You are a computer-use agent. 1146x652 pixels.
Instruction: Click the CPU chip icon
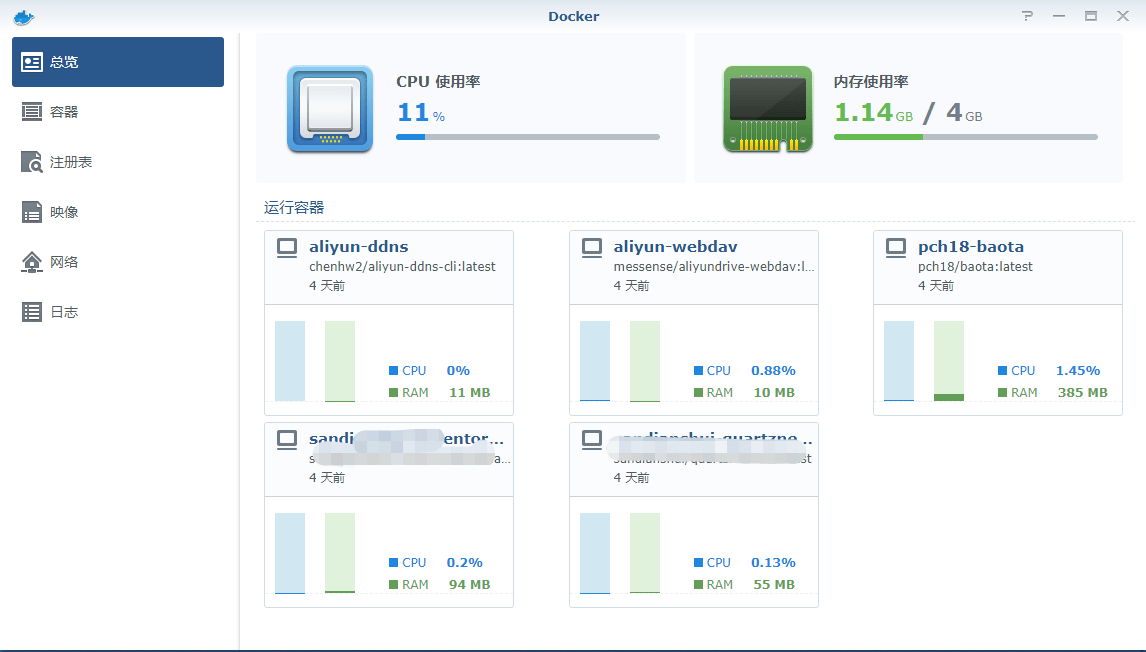(329, 109)
